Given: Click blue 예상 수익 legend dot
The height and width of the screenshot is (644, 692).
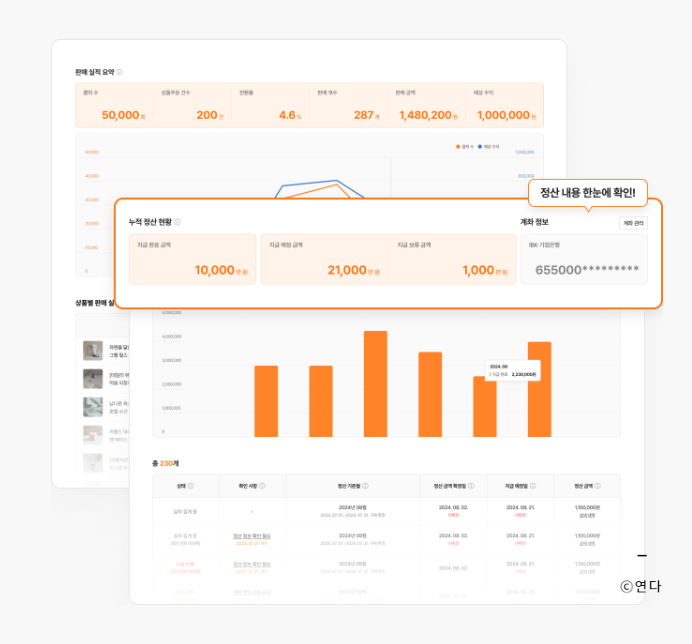Looking at the screenshot, I should (480, 147).
